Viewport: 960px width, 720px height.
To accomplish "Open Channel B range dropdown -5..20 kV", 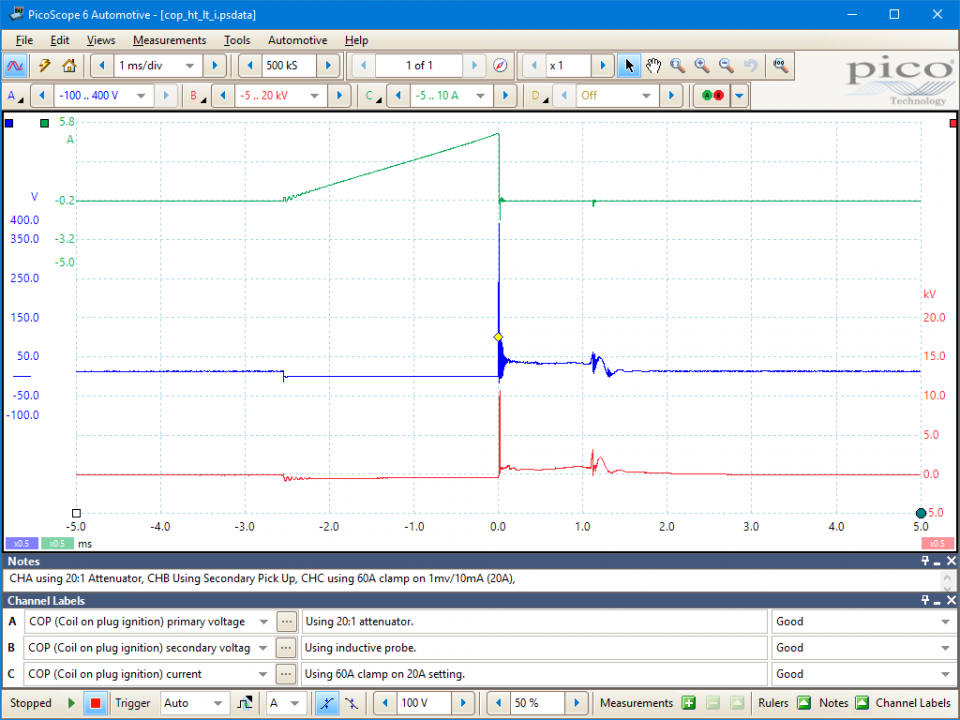I will 315,96.
